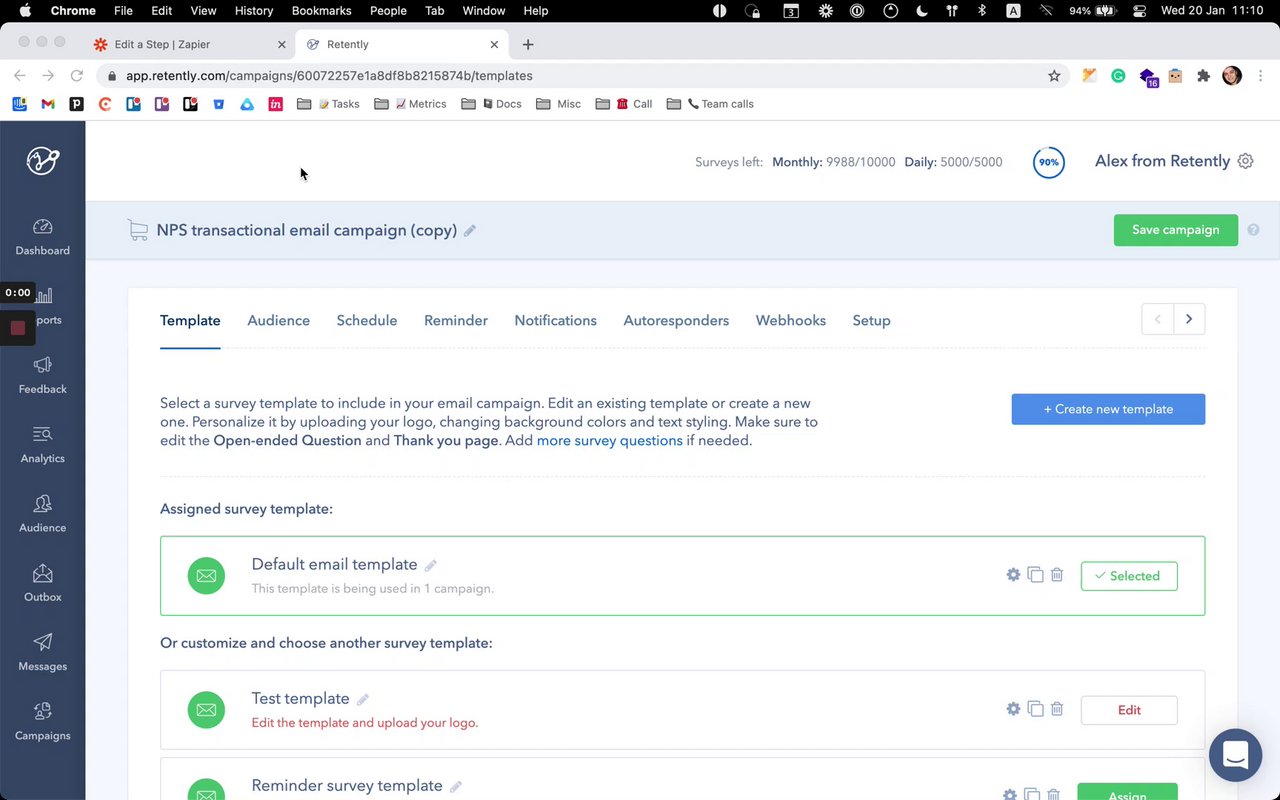Click the Save campaign button
Screen dimensions: 1280x800
point(1176,230)
